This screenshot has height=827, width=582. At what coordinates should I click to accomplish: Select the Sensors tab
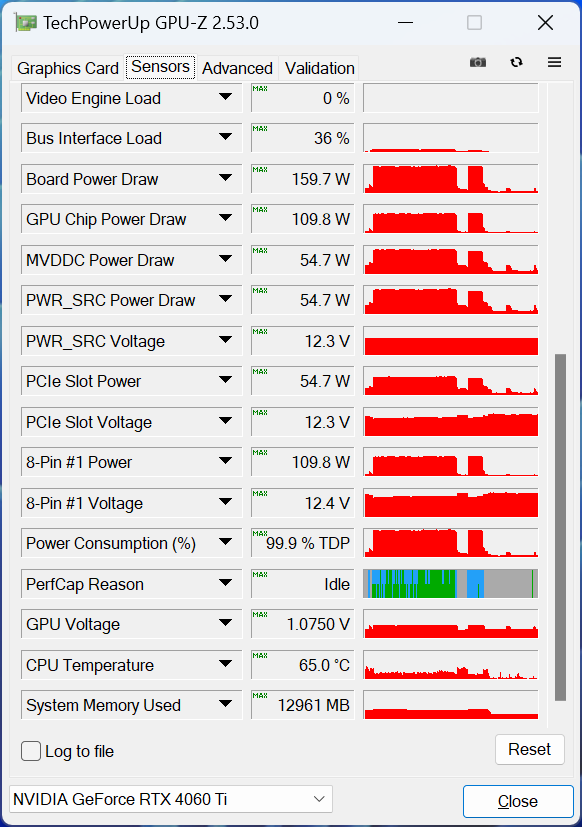point(160,67)
